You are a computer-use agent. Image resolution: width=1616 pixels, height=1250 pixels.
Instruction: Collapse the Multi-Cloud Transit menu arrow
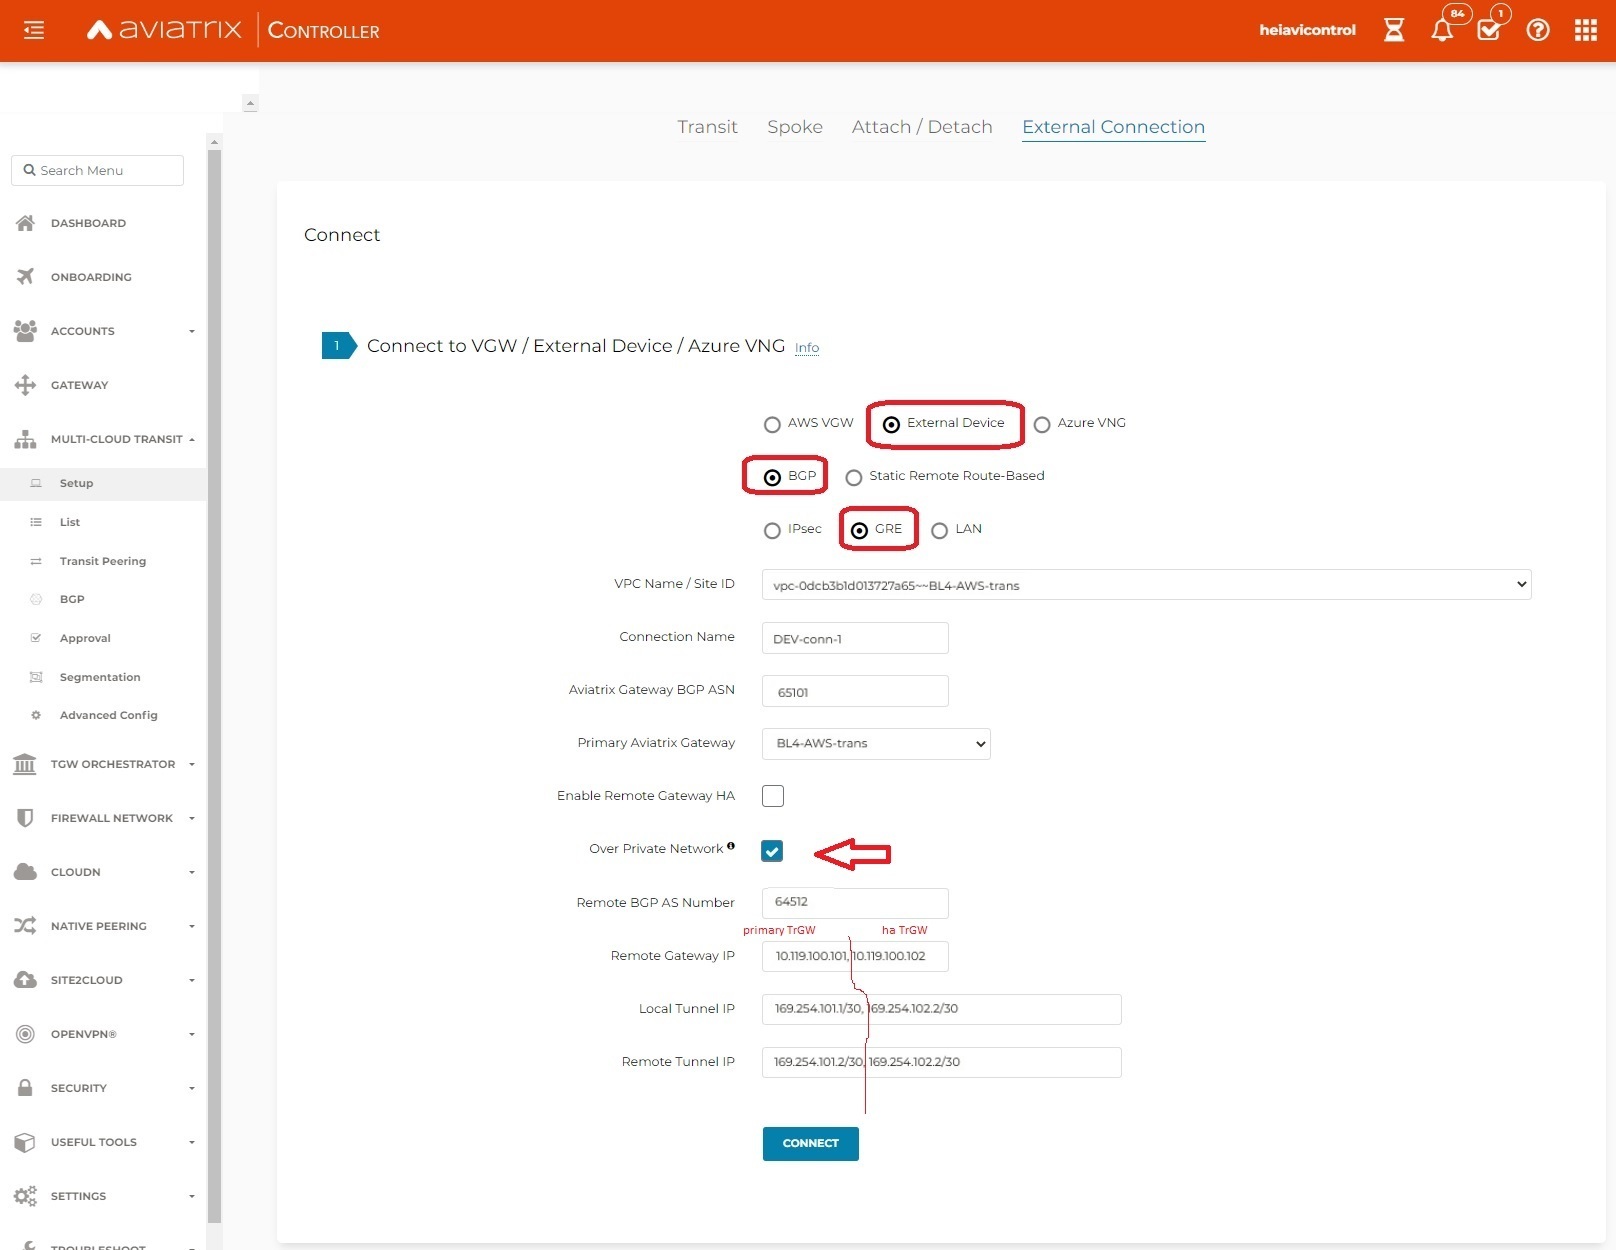(192, 439)
